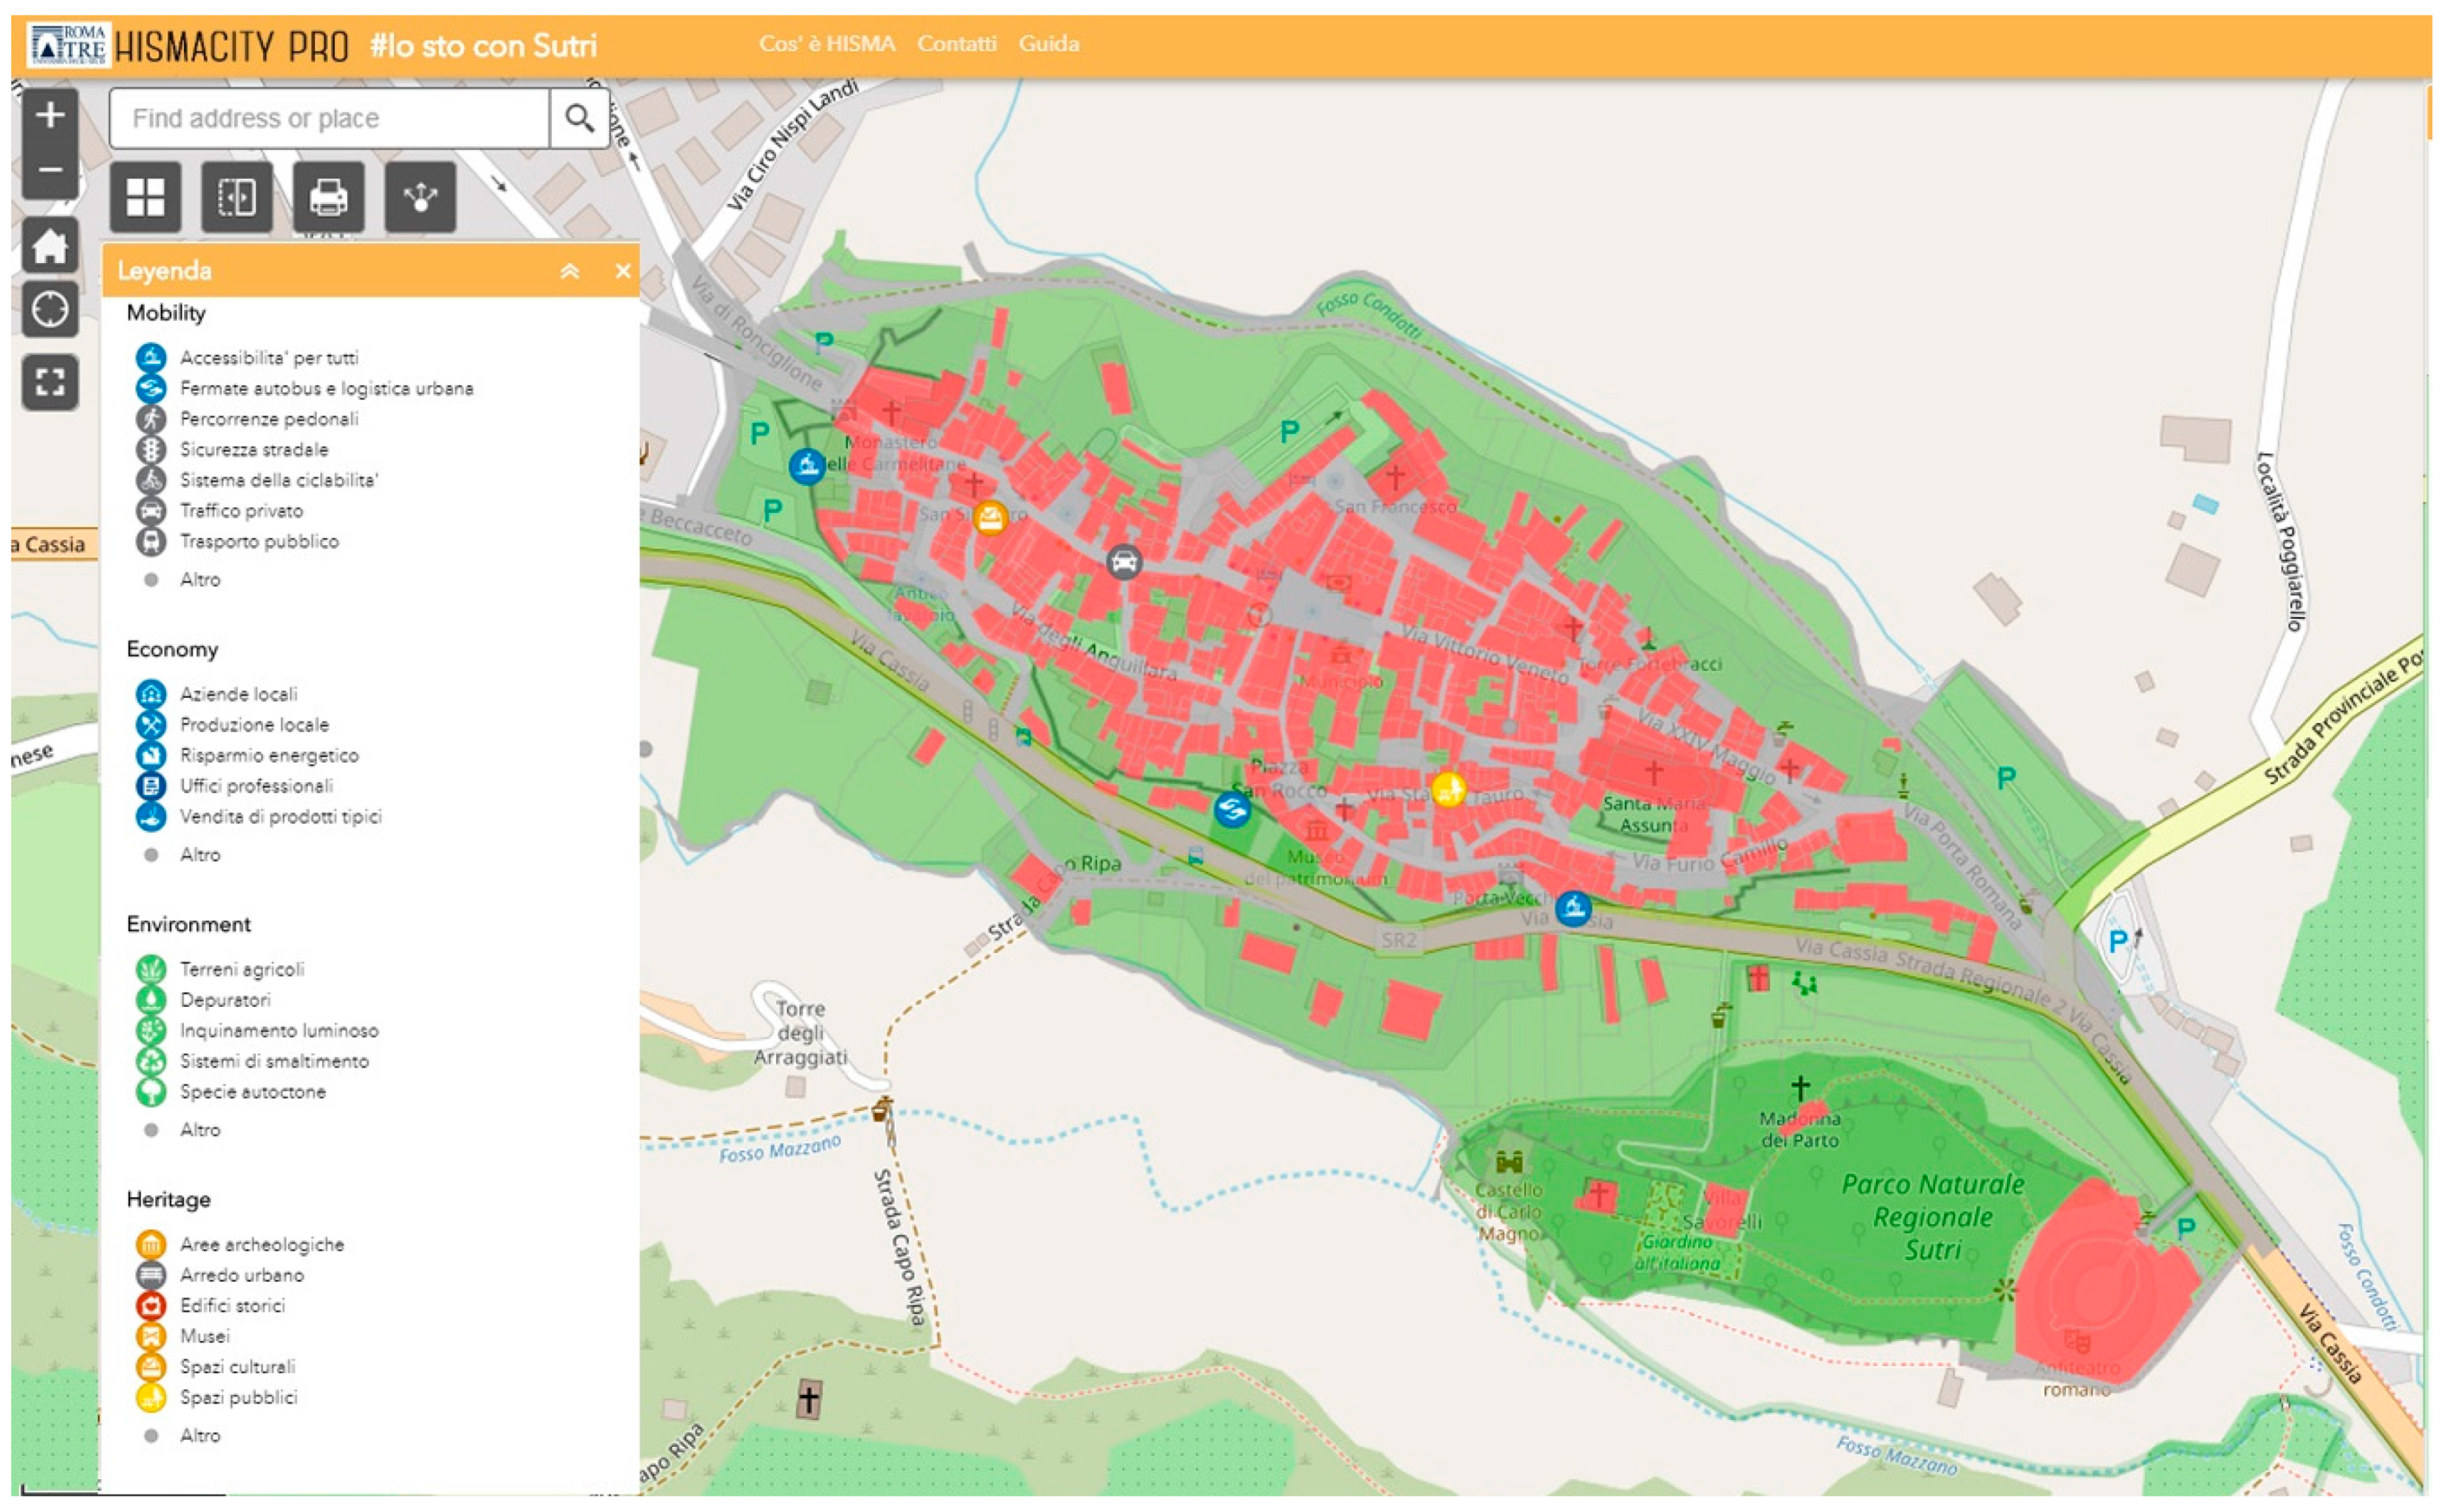Close the Leyenda legend panel
This screenshot has height=1512, width=2441.
pos(623,271)
